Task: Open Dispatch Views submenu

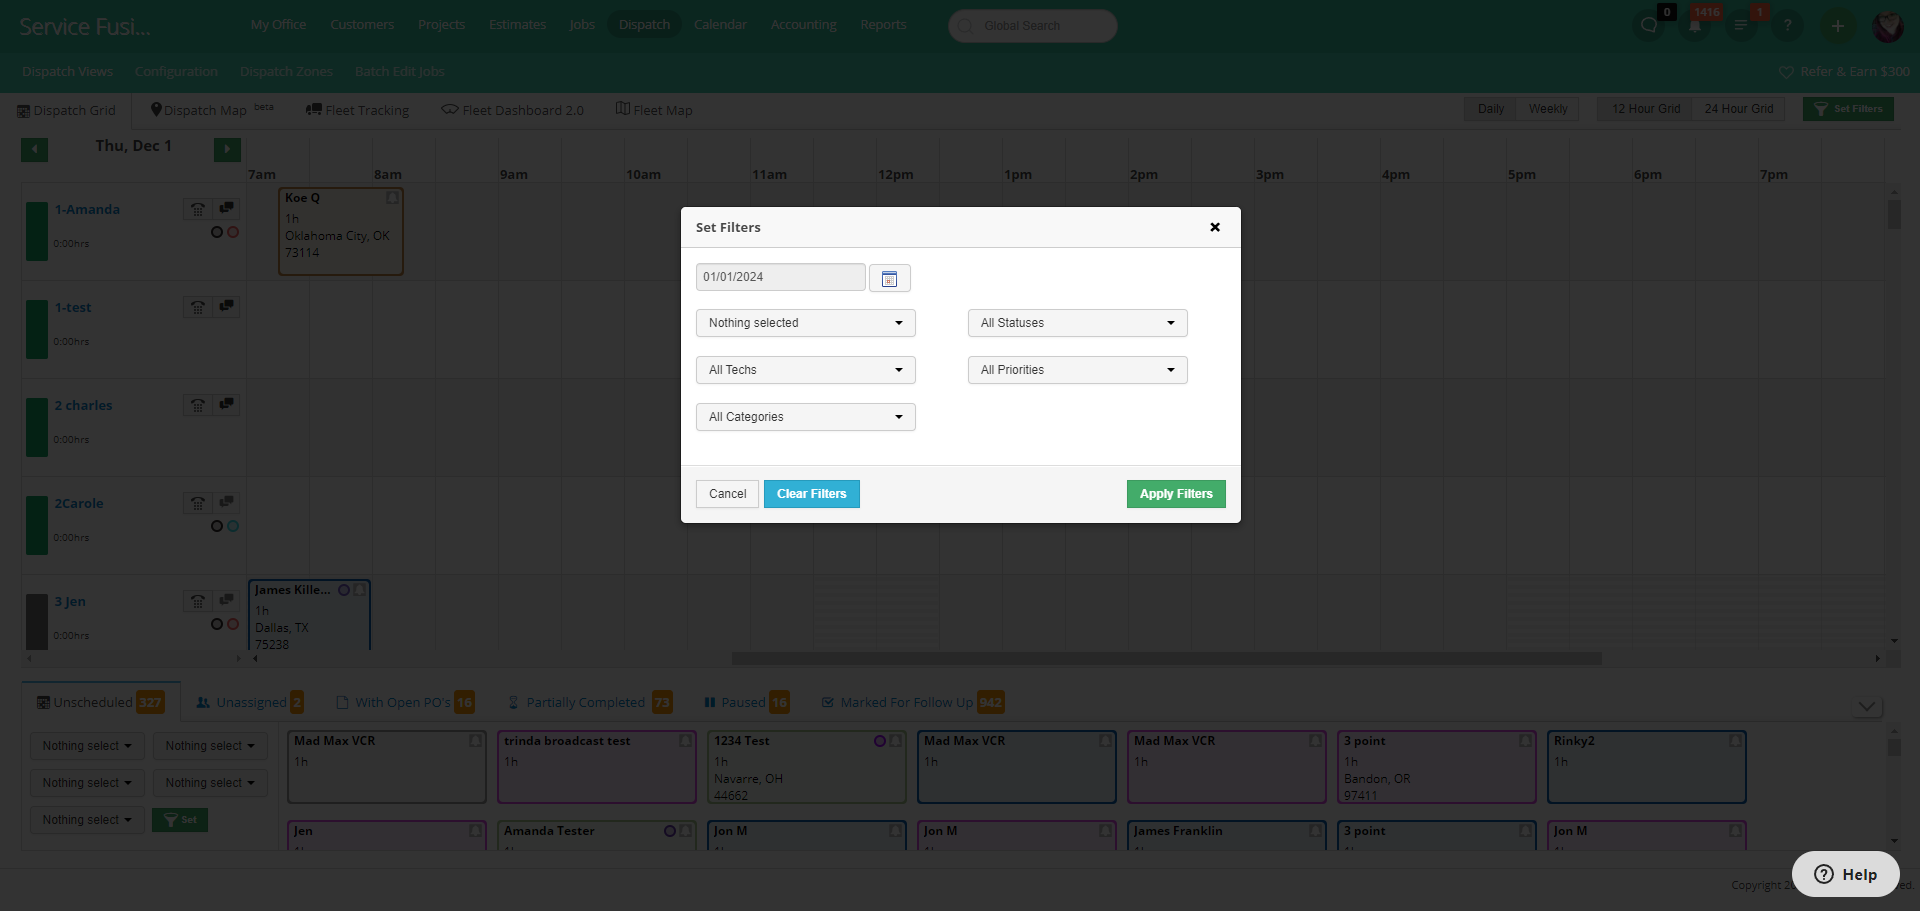Action: click(67, 72)
